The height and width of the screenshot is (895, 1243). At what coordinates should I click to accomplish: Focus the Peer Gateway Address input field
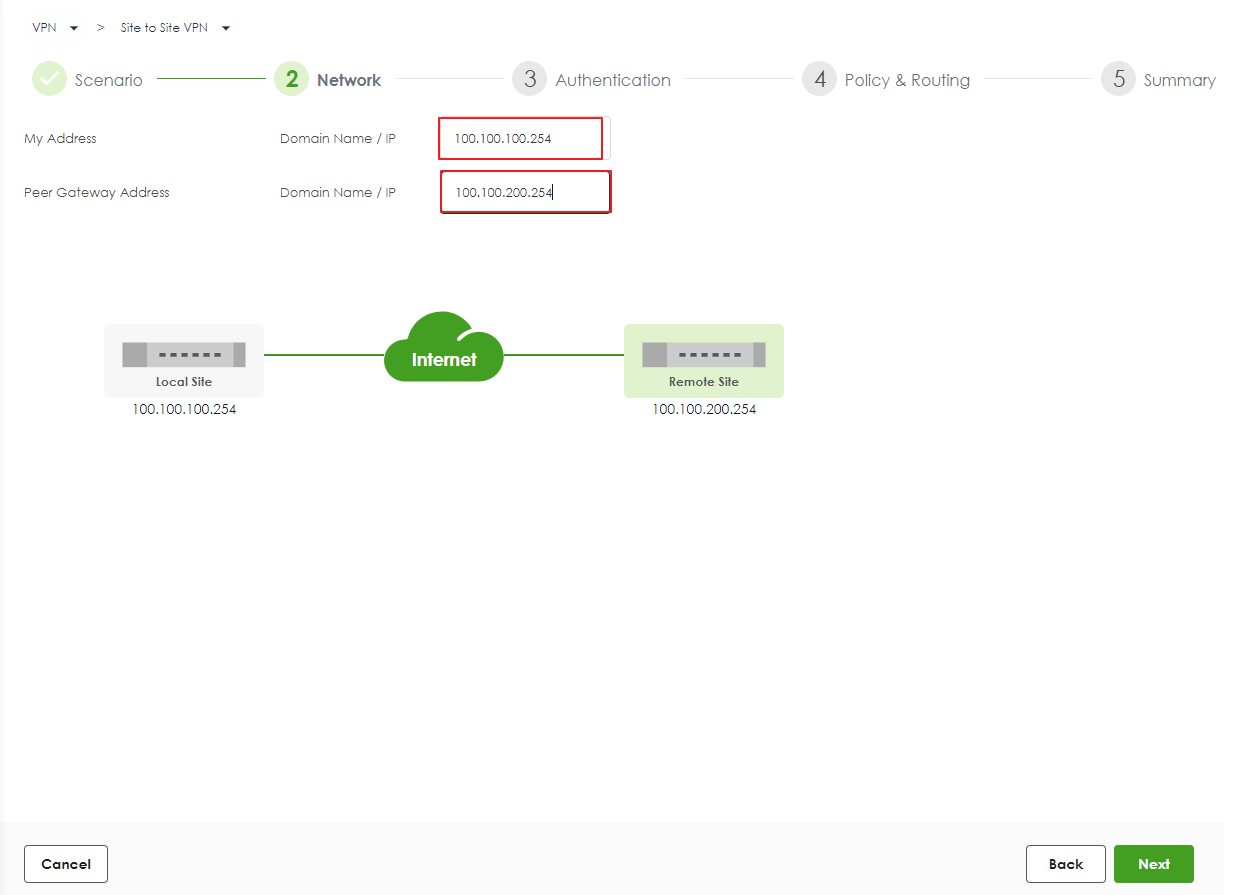(525, 192)
